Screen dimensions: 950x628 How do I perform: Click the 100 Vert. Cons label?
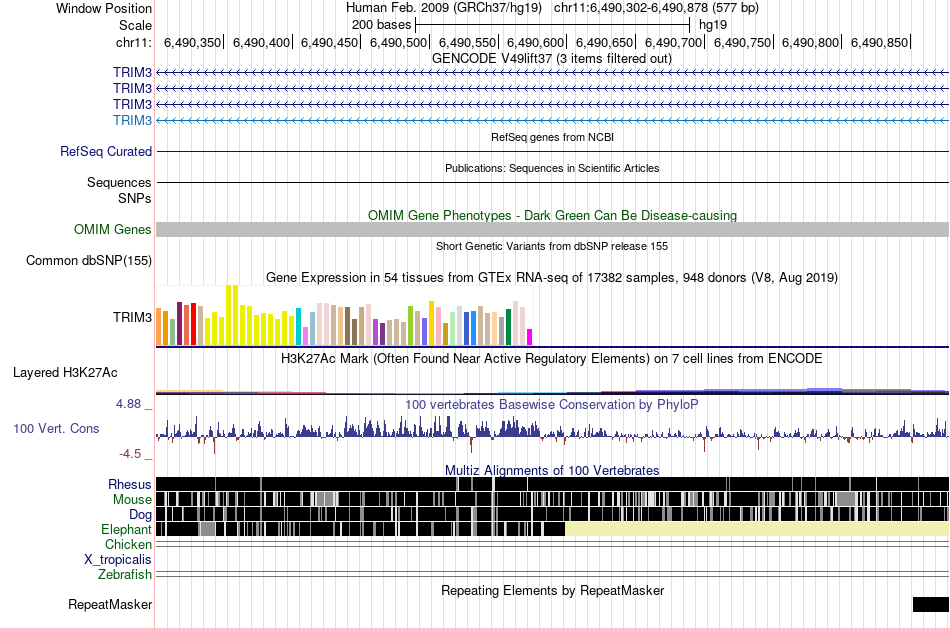pos(56,429)
